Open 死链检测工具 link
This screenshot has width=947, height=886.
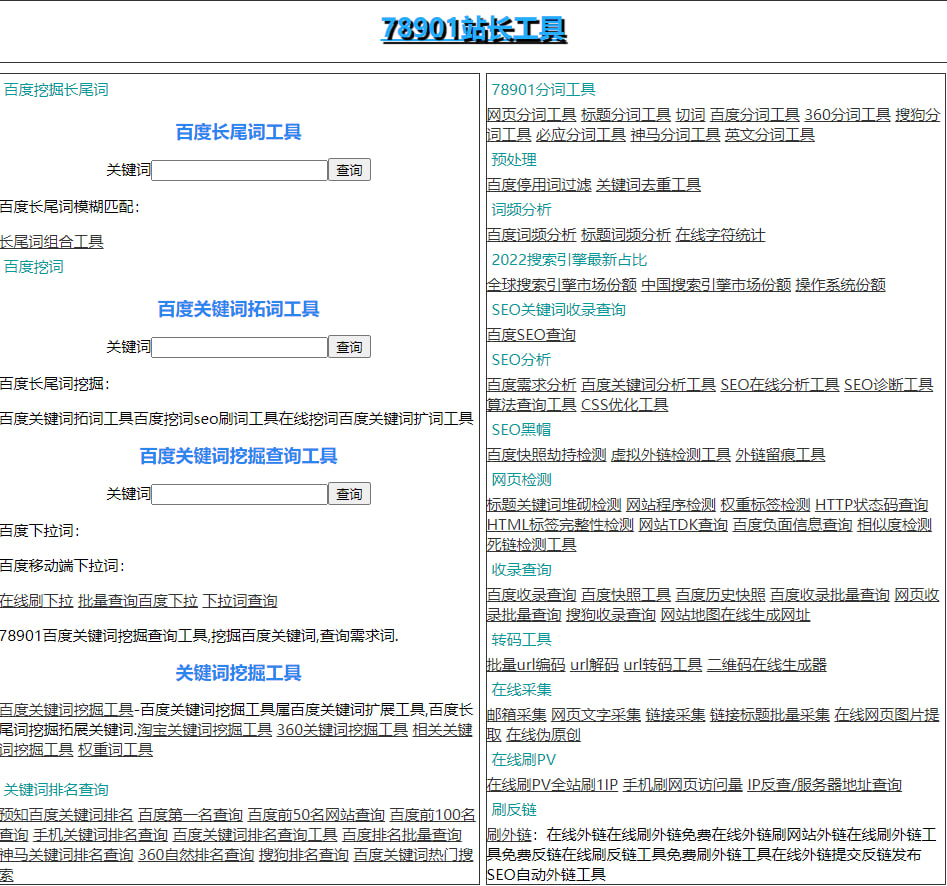(x=531, y=545)
